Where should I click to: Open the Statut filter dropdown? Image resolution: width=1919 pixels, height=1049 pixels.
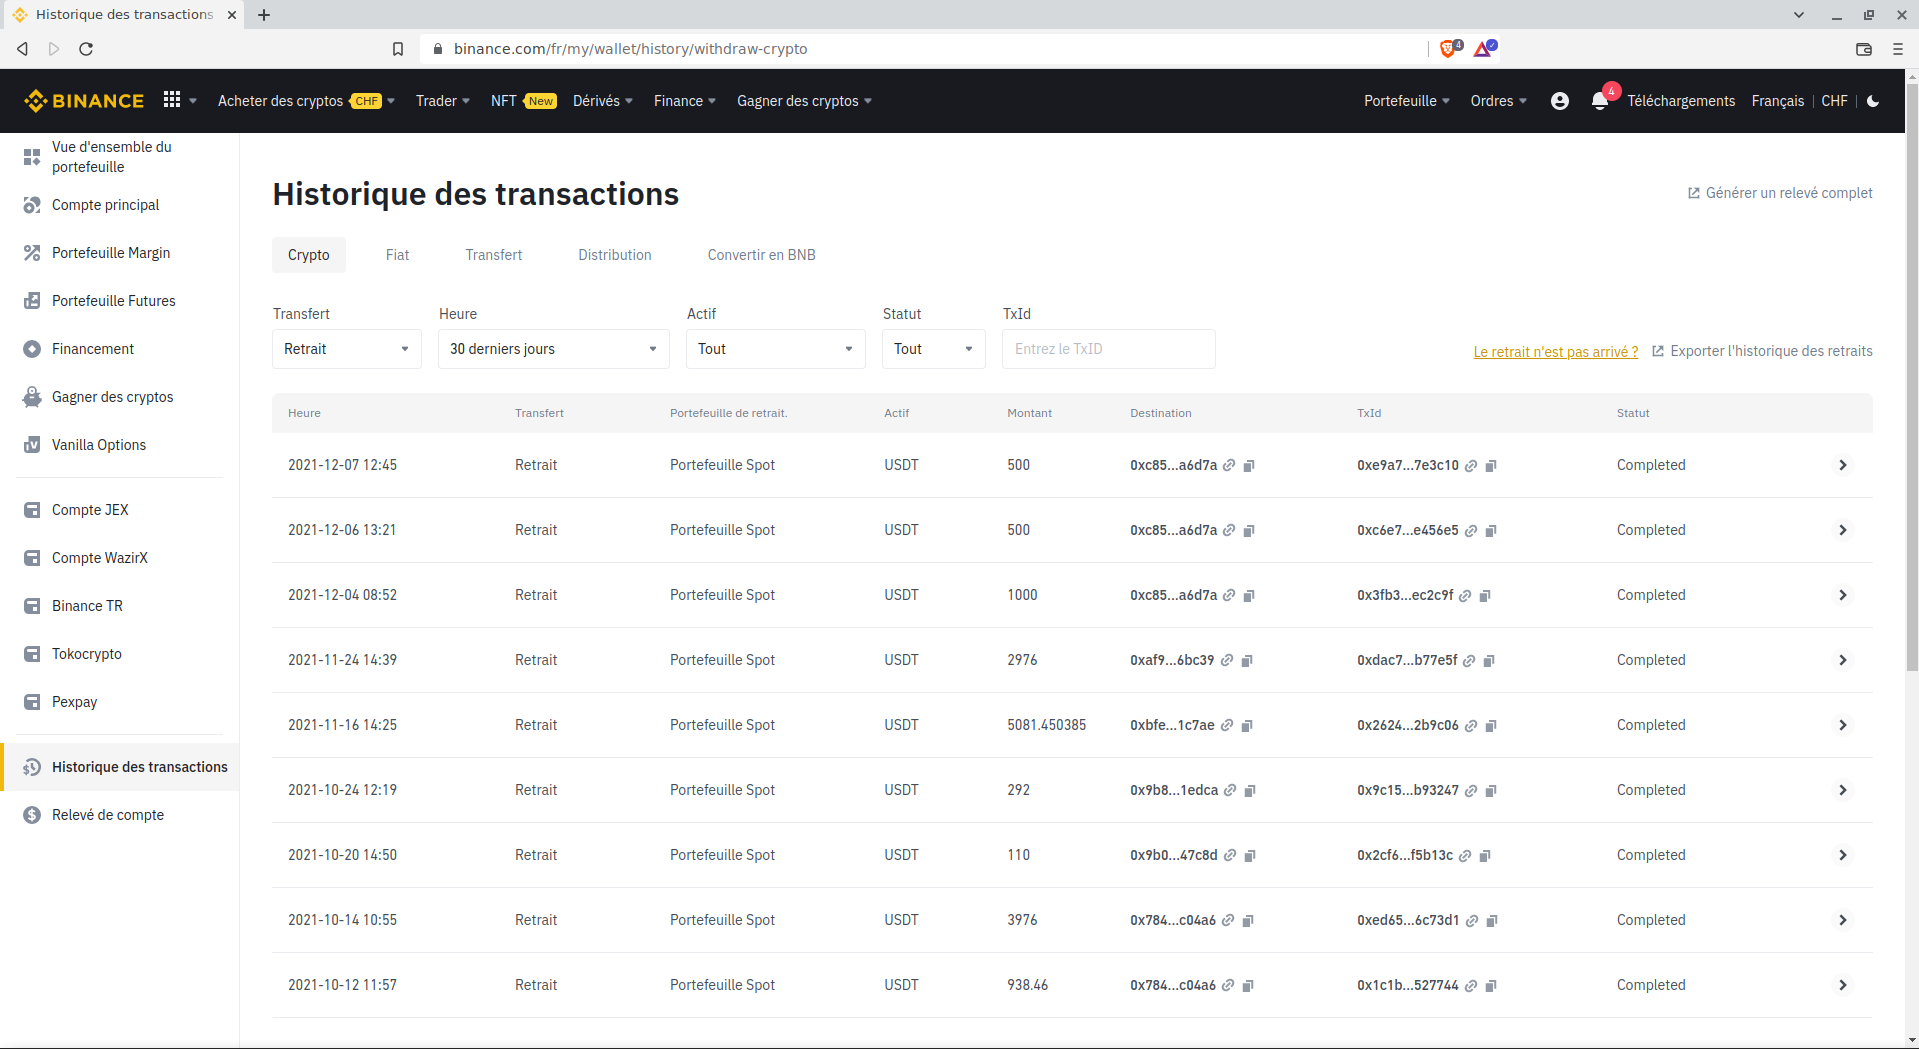933,349
